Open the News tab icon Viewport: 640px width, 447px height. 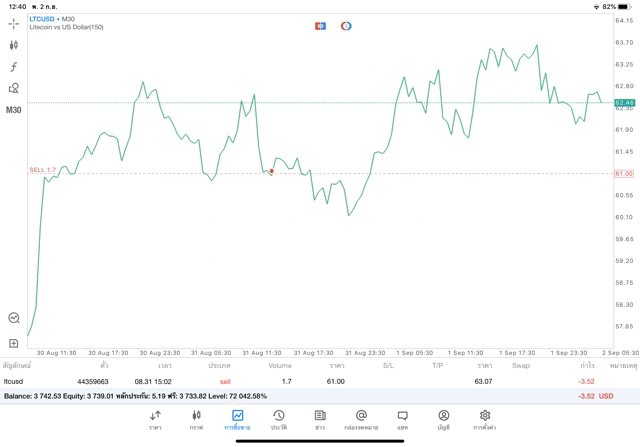tap(319, 418)
